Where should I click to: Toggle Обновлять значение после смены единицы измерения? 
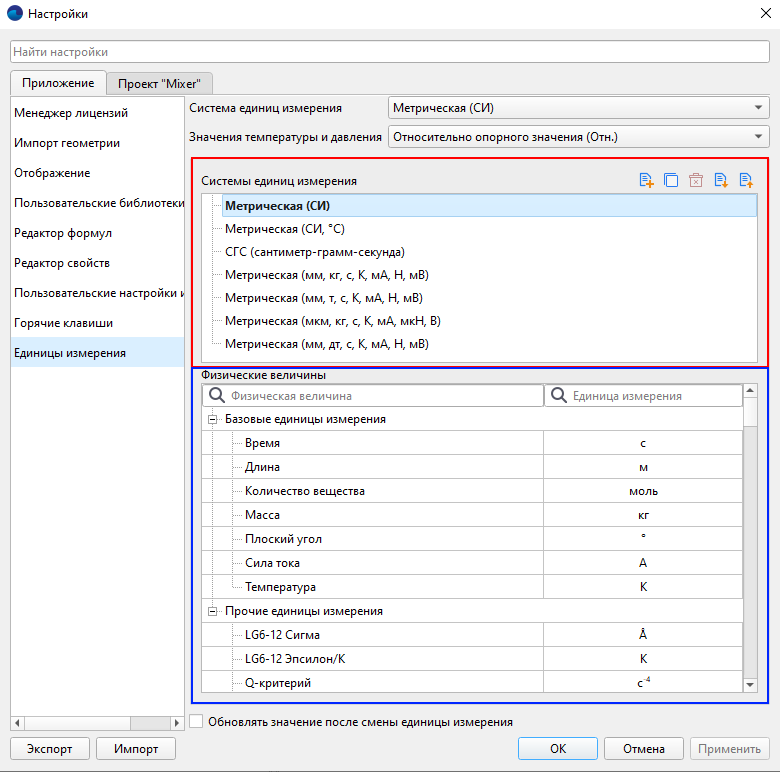tap(196, 721)
